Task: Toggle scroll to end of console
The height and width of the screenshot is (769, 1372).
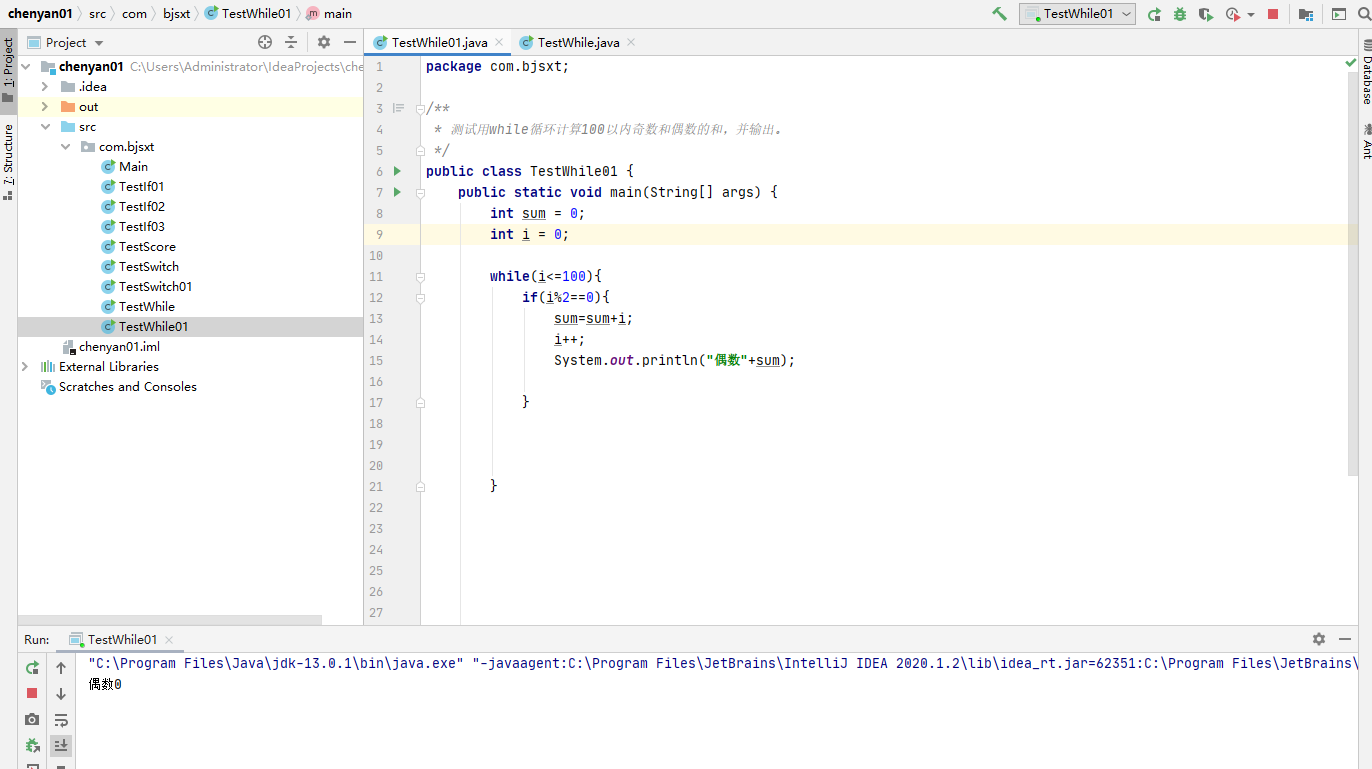Action: [x=61, y=745]
